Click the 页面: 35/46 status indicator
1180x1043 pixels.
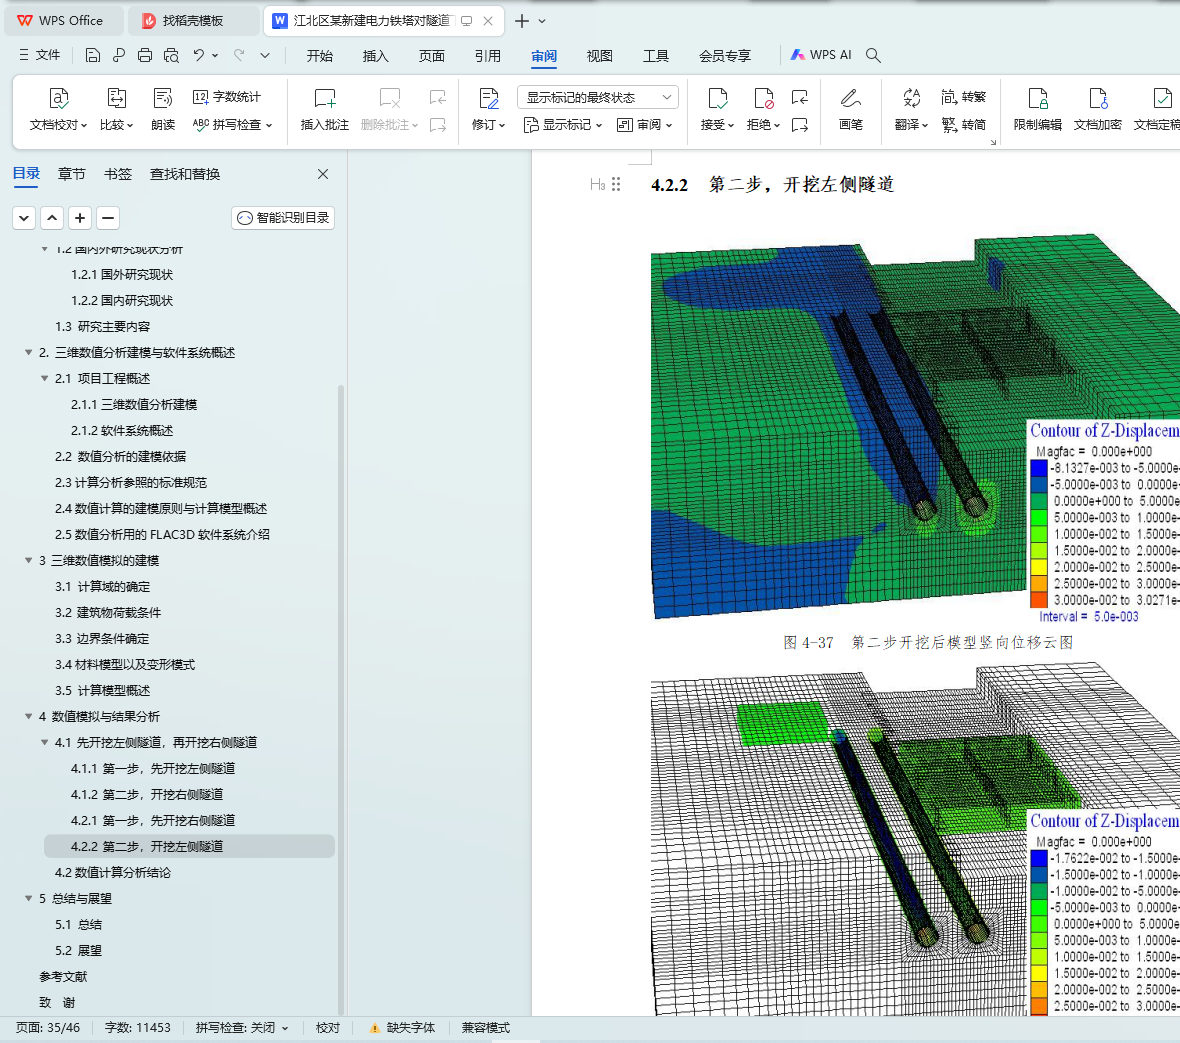48,1027
